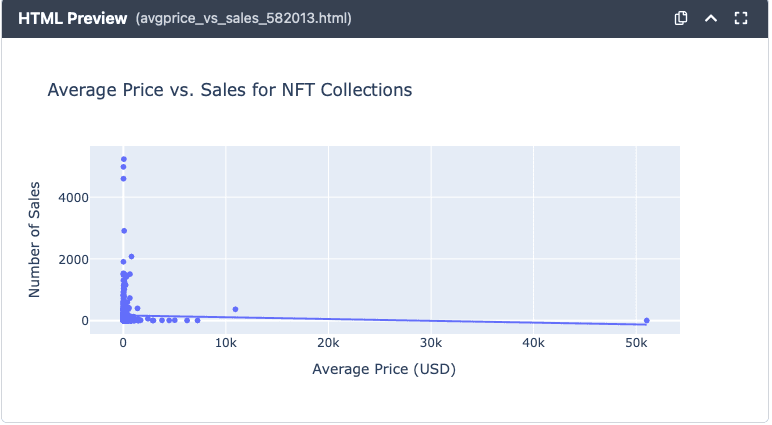Copy the HTML preview content
Viewport: 772px width, 425px height.
(681, 18)
